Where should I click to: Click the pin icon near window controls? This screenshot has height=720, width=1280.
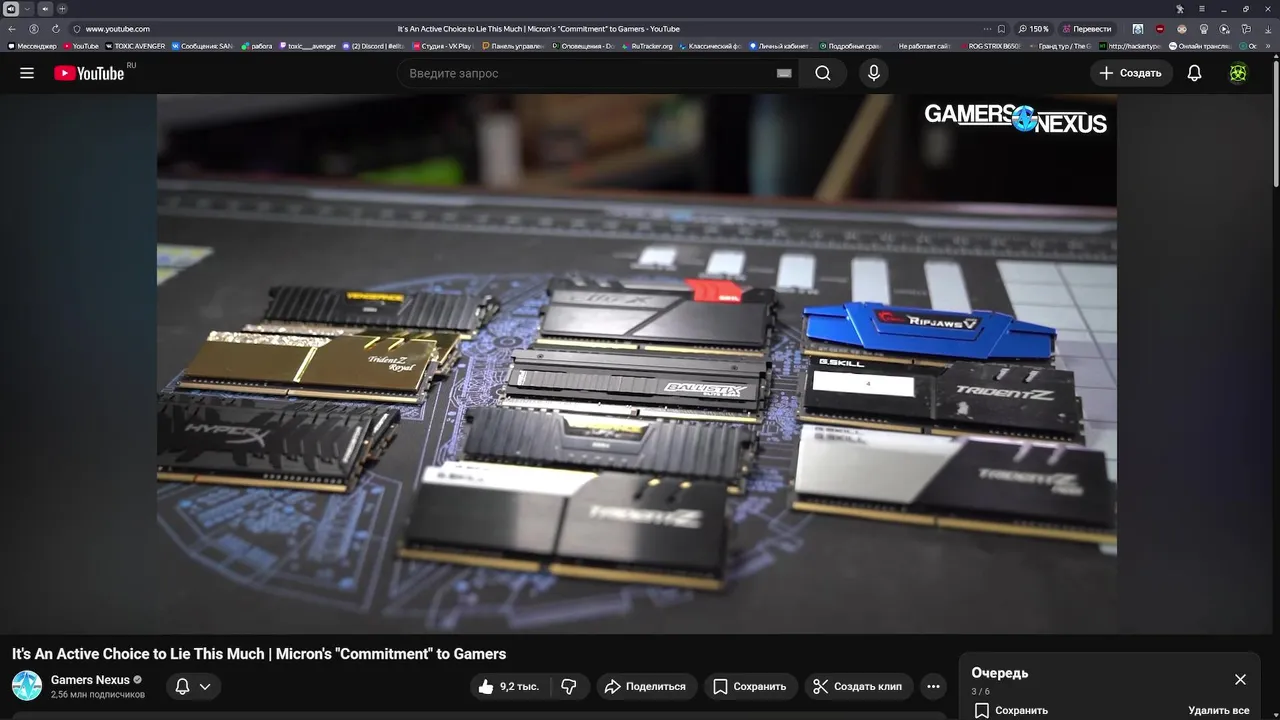click(x=1180, y=9)
